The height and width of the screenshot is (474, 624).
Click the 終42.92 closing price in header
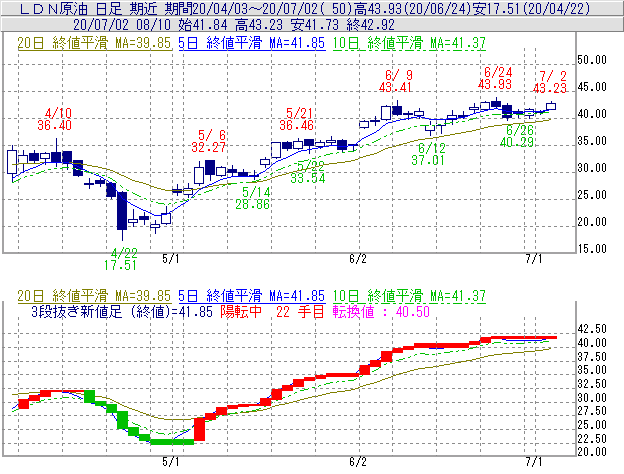coord(370,25)
